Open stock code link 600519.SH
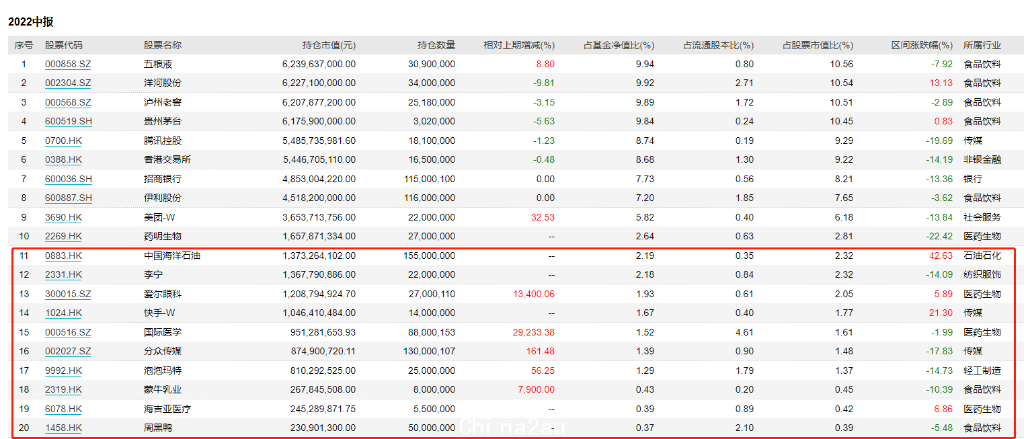Screen dimensions: 1024x439 pyautogui.click(x=68, y=121)
